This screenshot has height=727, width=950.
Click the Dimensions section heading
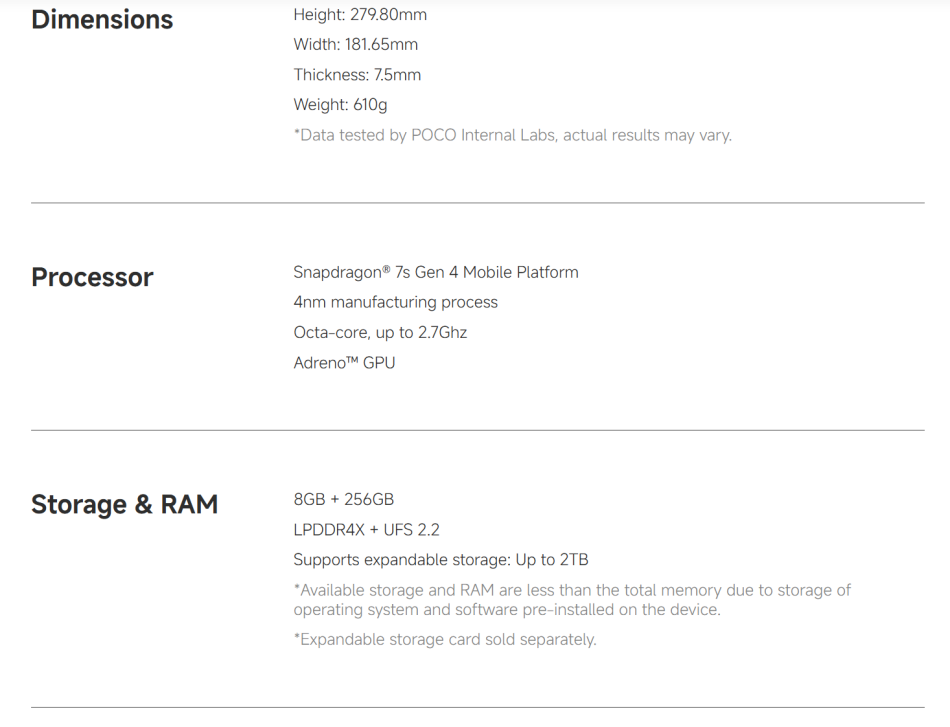(102, 19)
